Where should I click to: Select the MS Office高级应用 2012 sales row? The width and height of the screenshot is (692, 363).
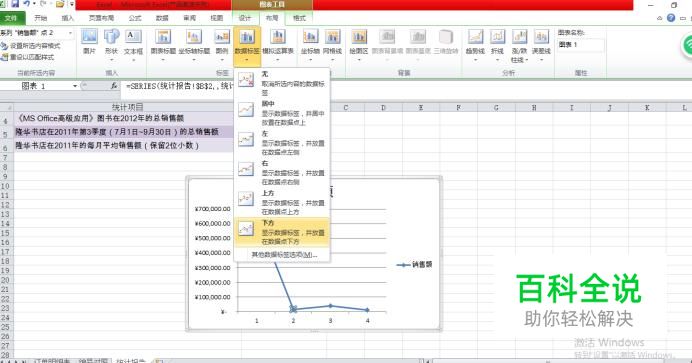click(x=124, y=118)
